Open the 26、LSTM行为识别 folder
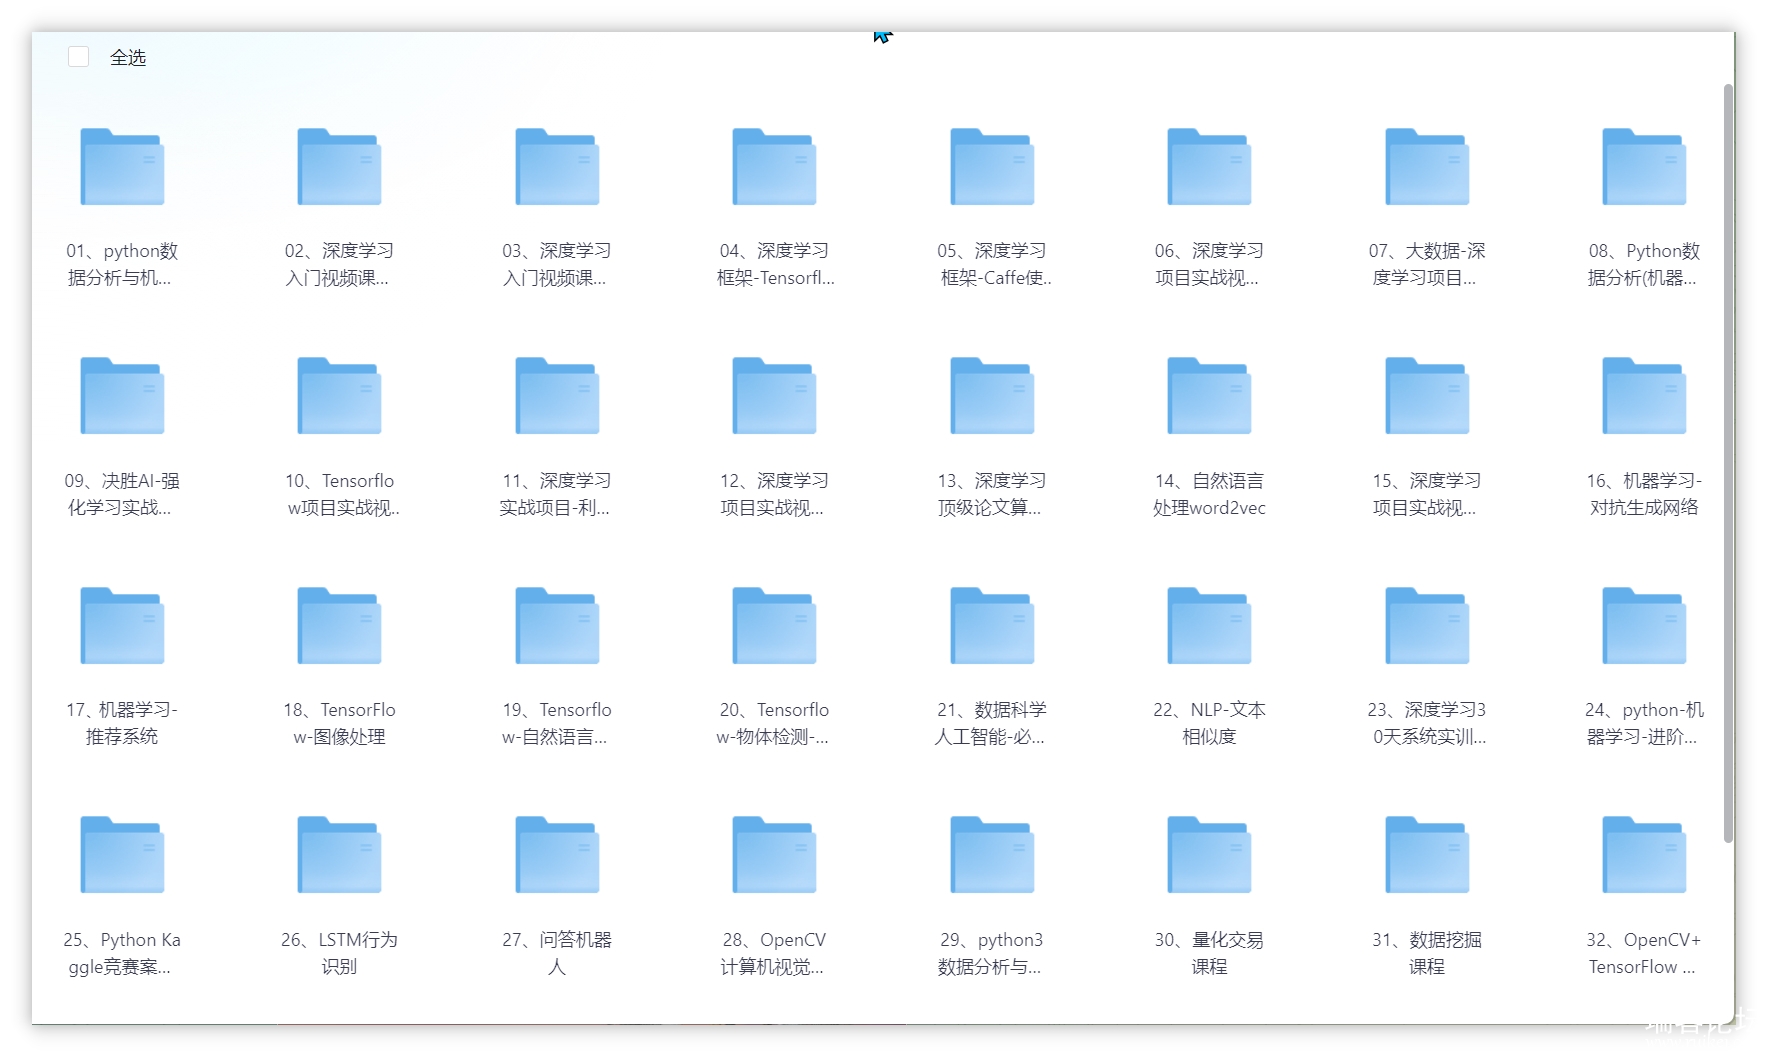Screen dimensions: 1768x1057 click(x=339, y=855)
